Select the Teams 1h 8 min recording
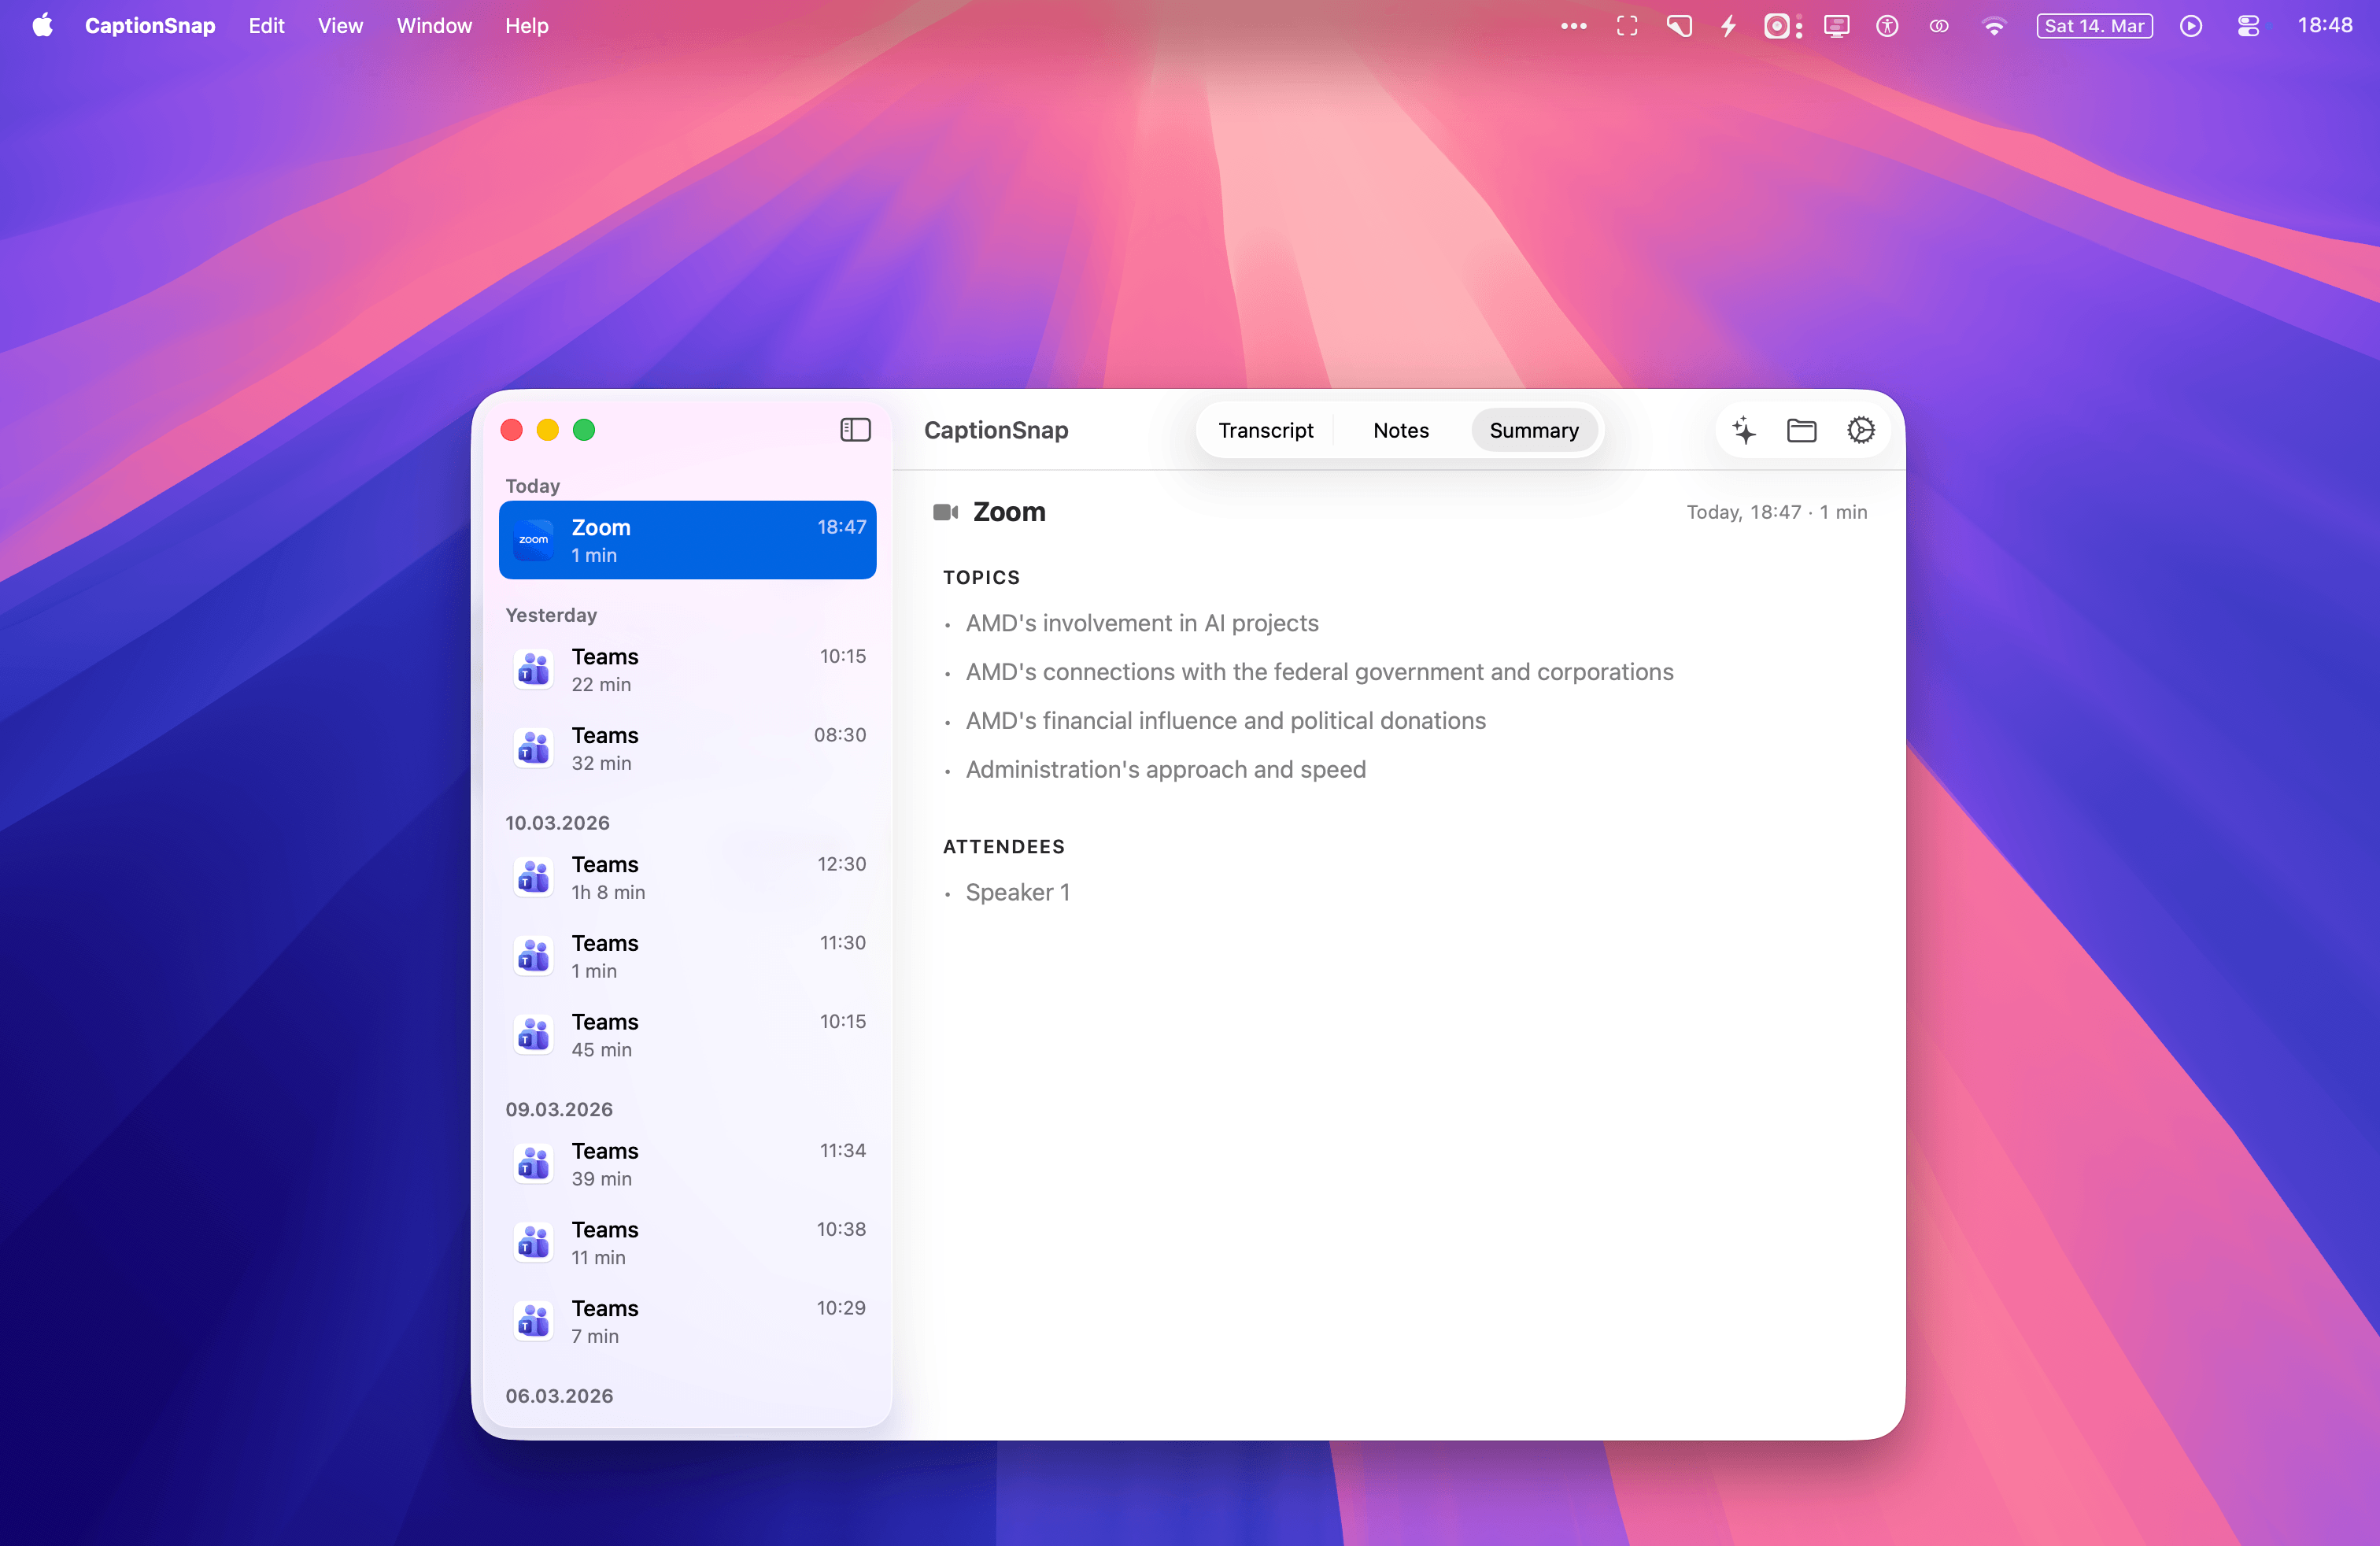This screenshot has height=1546, width=2380. [687, 877]
